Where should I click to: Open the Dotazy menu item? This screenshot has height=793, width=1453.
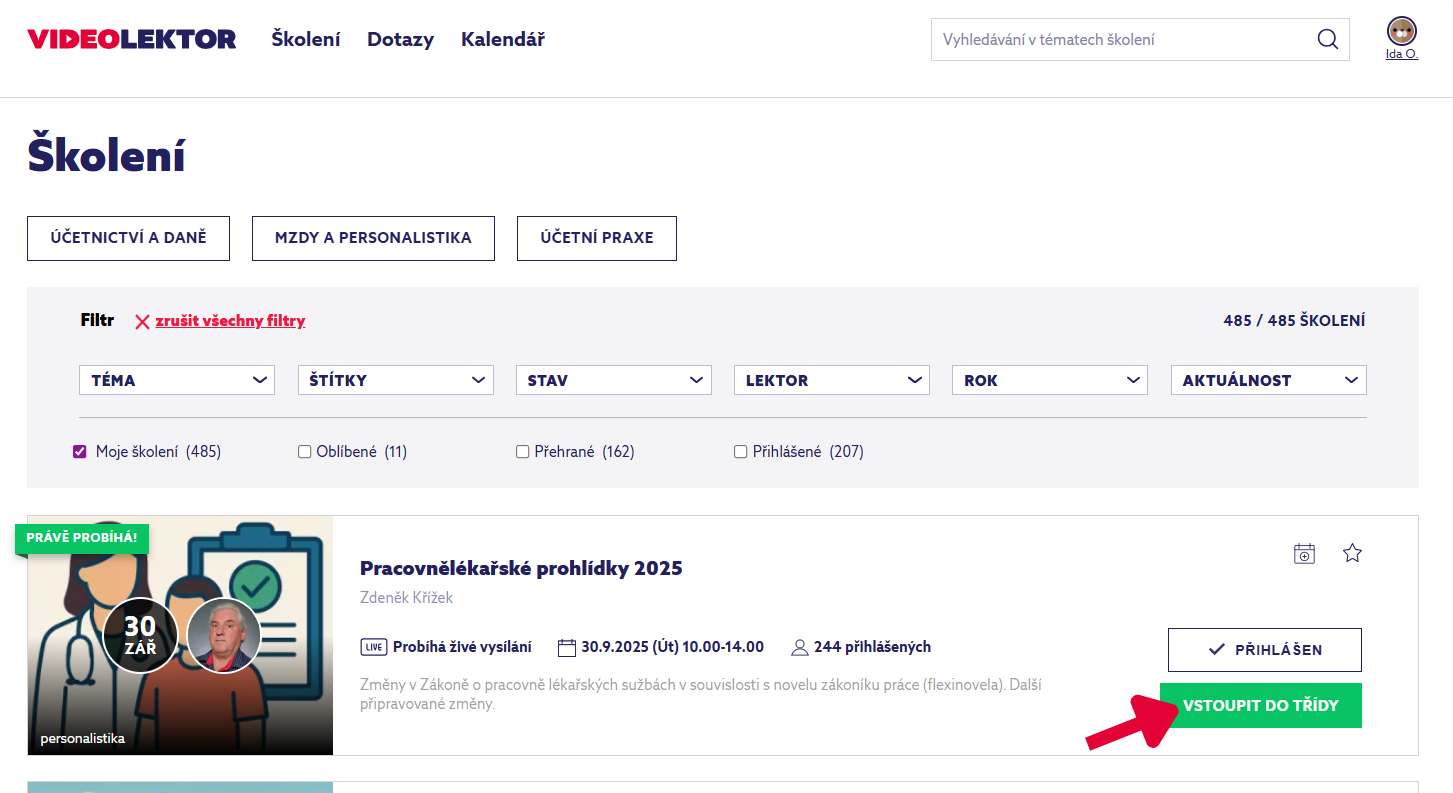click(x=400, y=40)
